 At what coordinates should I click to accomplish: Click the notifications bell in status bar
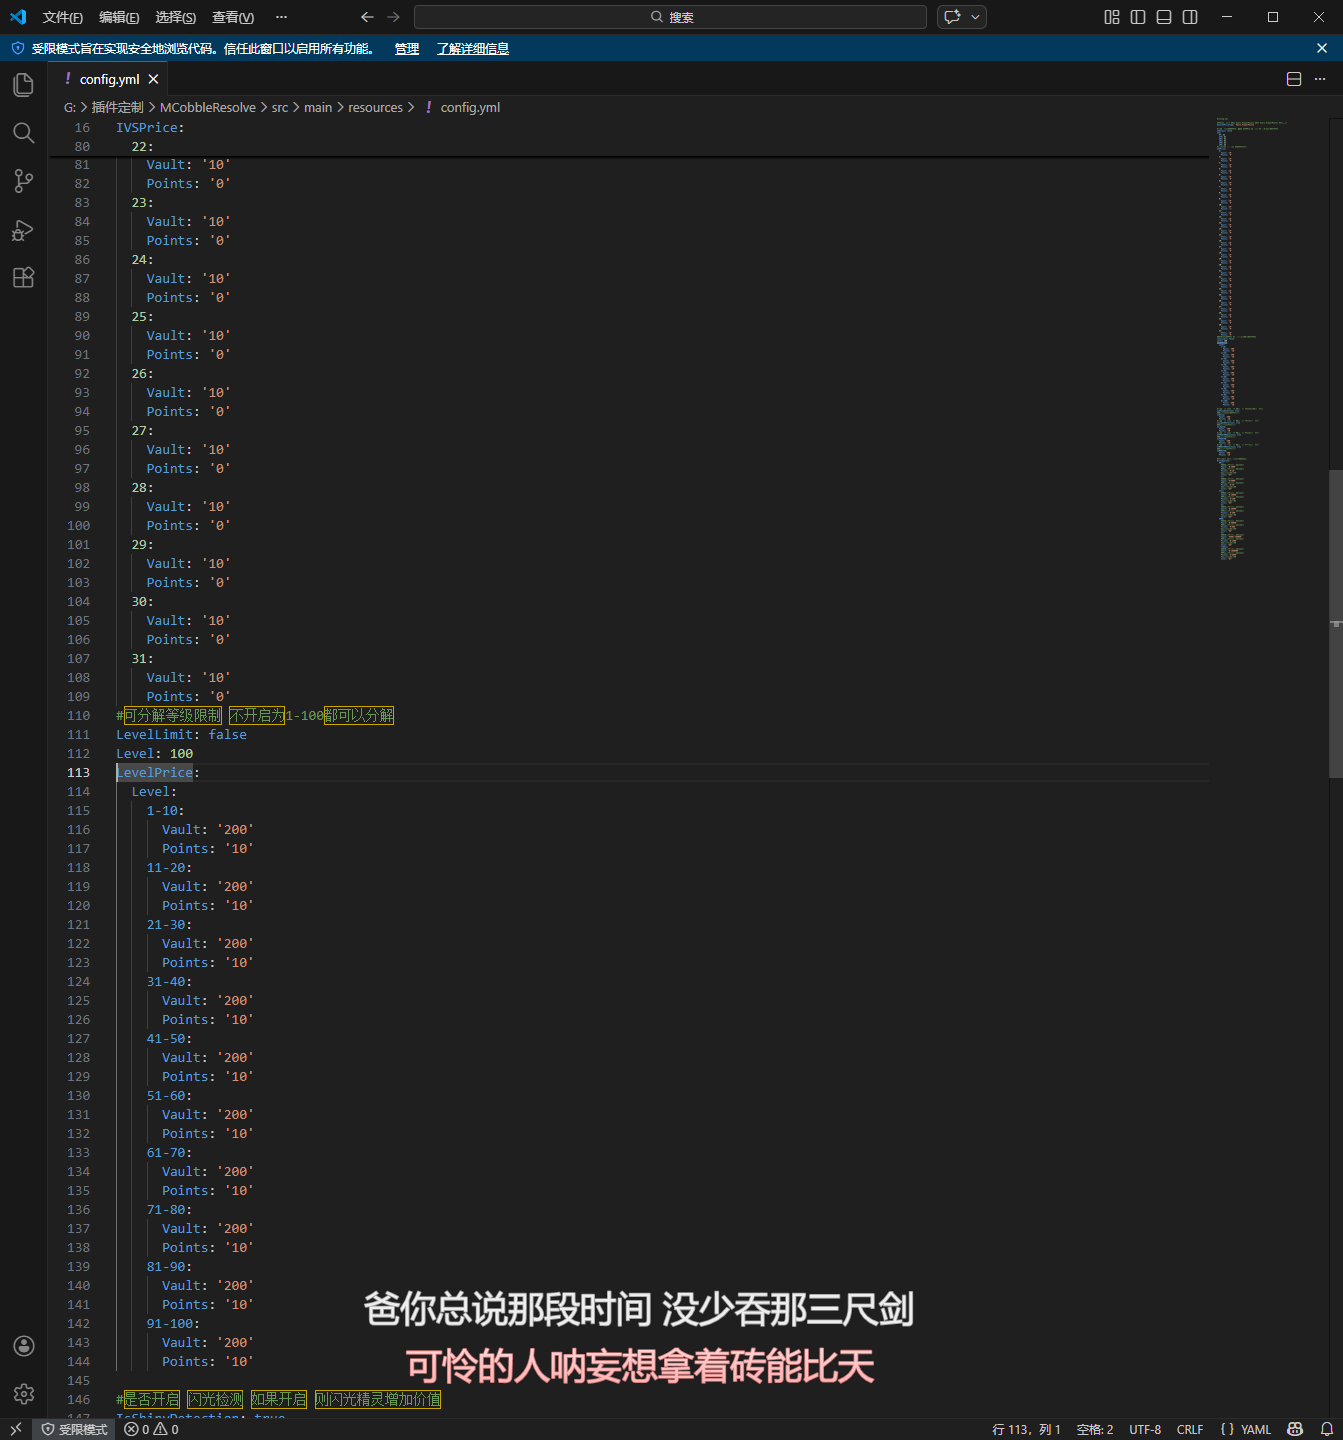point(1327,1429)
